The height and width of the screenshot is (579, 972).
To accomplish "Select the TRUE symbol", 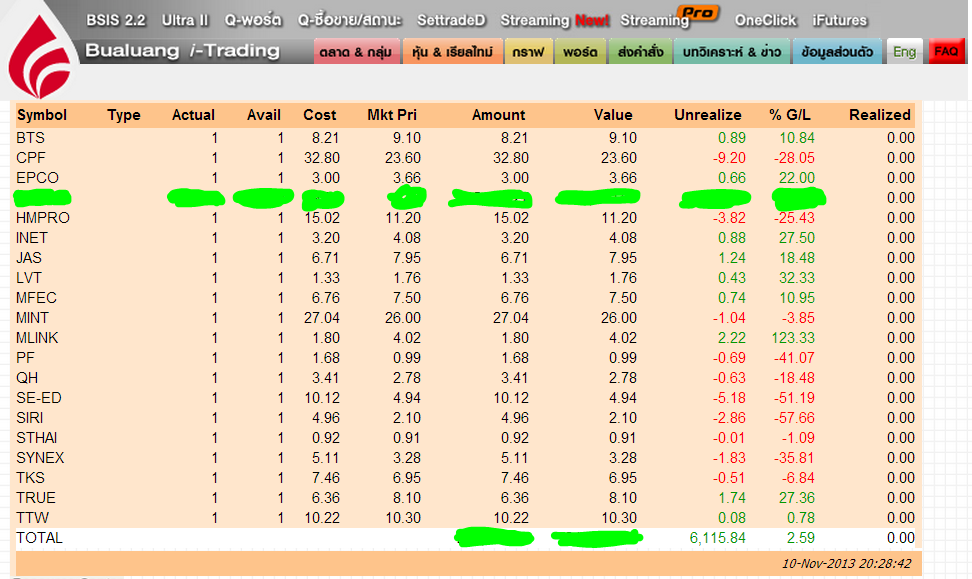I will pos(36,498).
